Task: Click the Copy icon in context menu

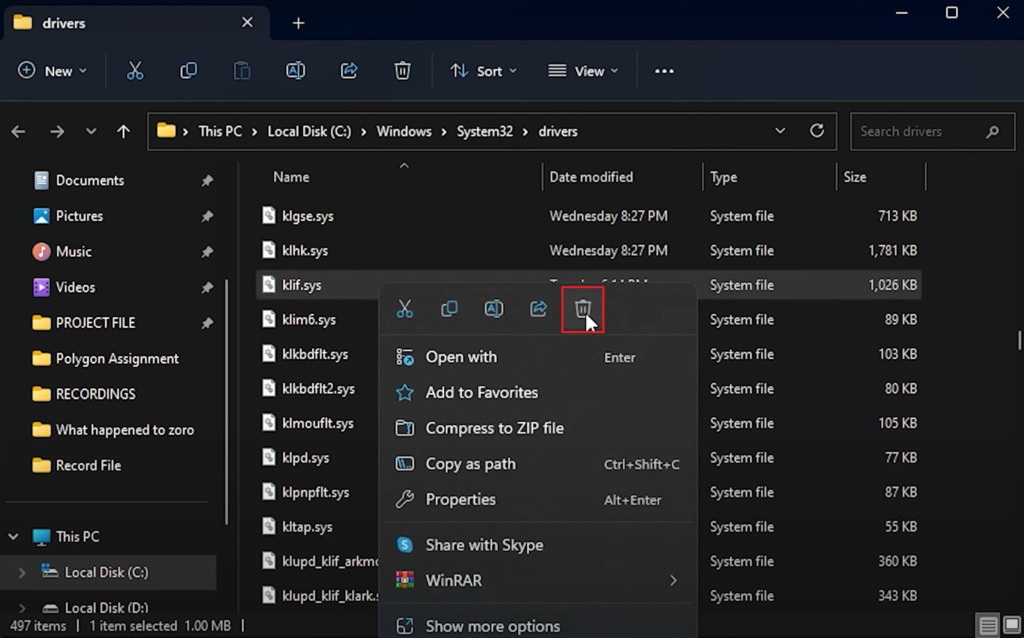Action: 449,309
